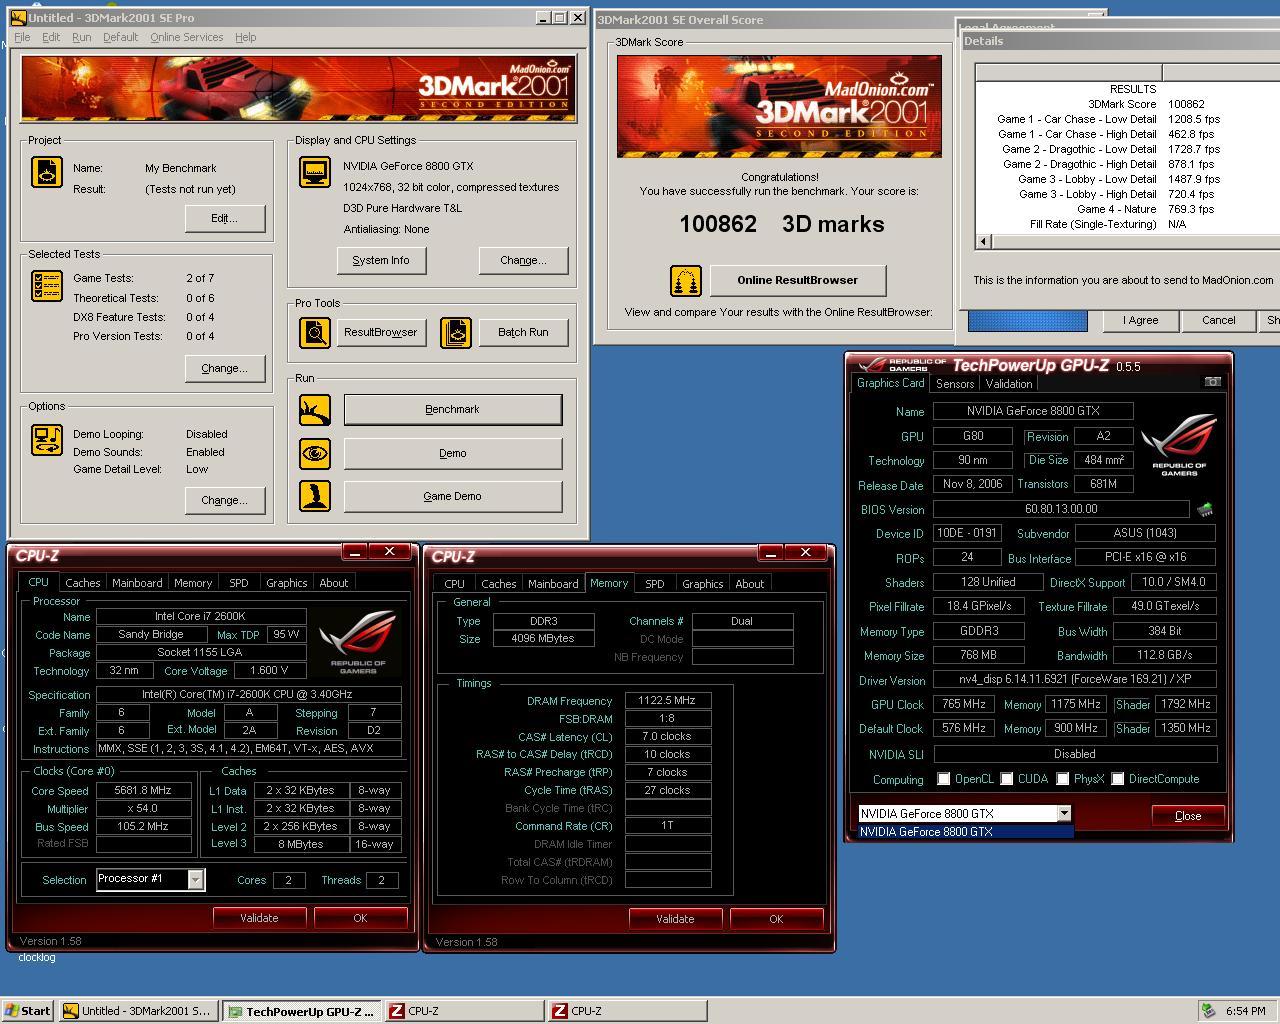This screenshot has height=1024, width=1280.
Task: Click the Benchmark run icon
Action: (x=315, y=409)
